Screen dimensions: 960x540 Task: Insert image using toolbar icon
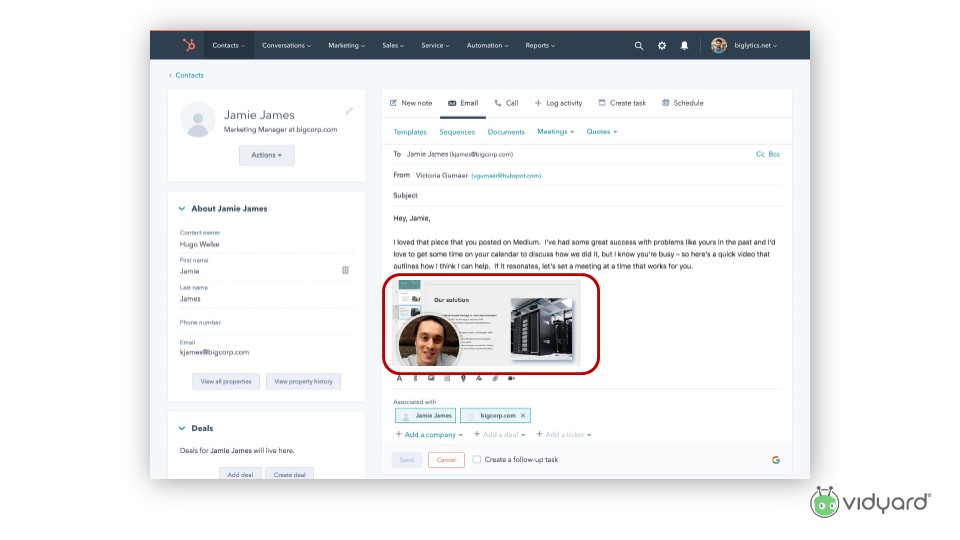431,378
